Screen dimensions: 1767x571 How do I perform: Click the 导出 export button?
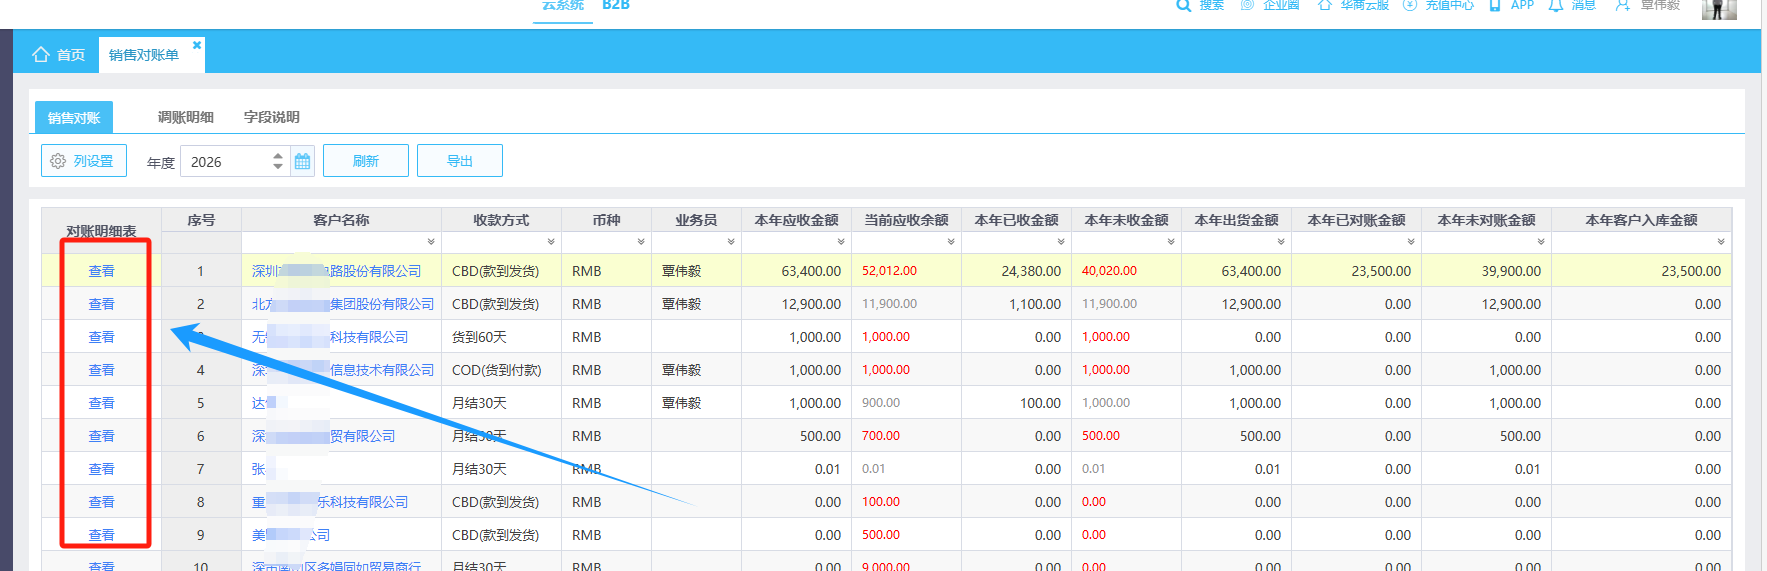460,161
